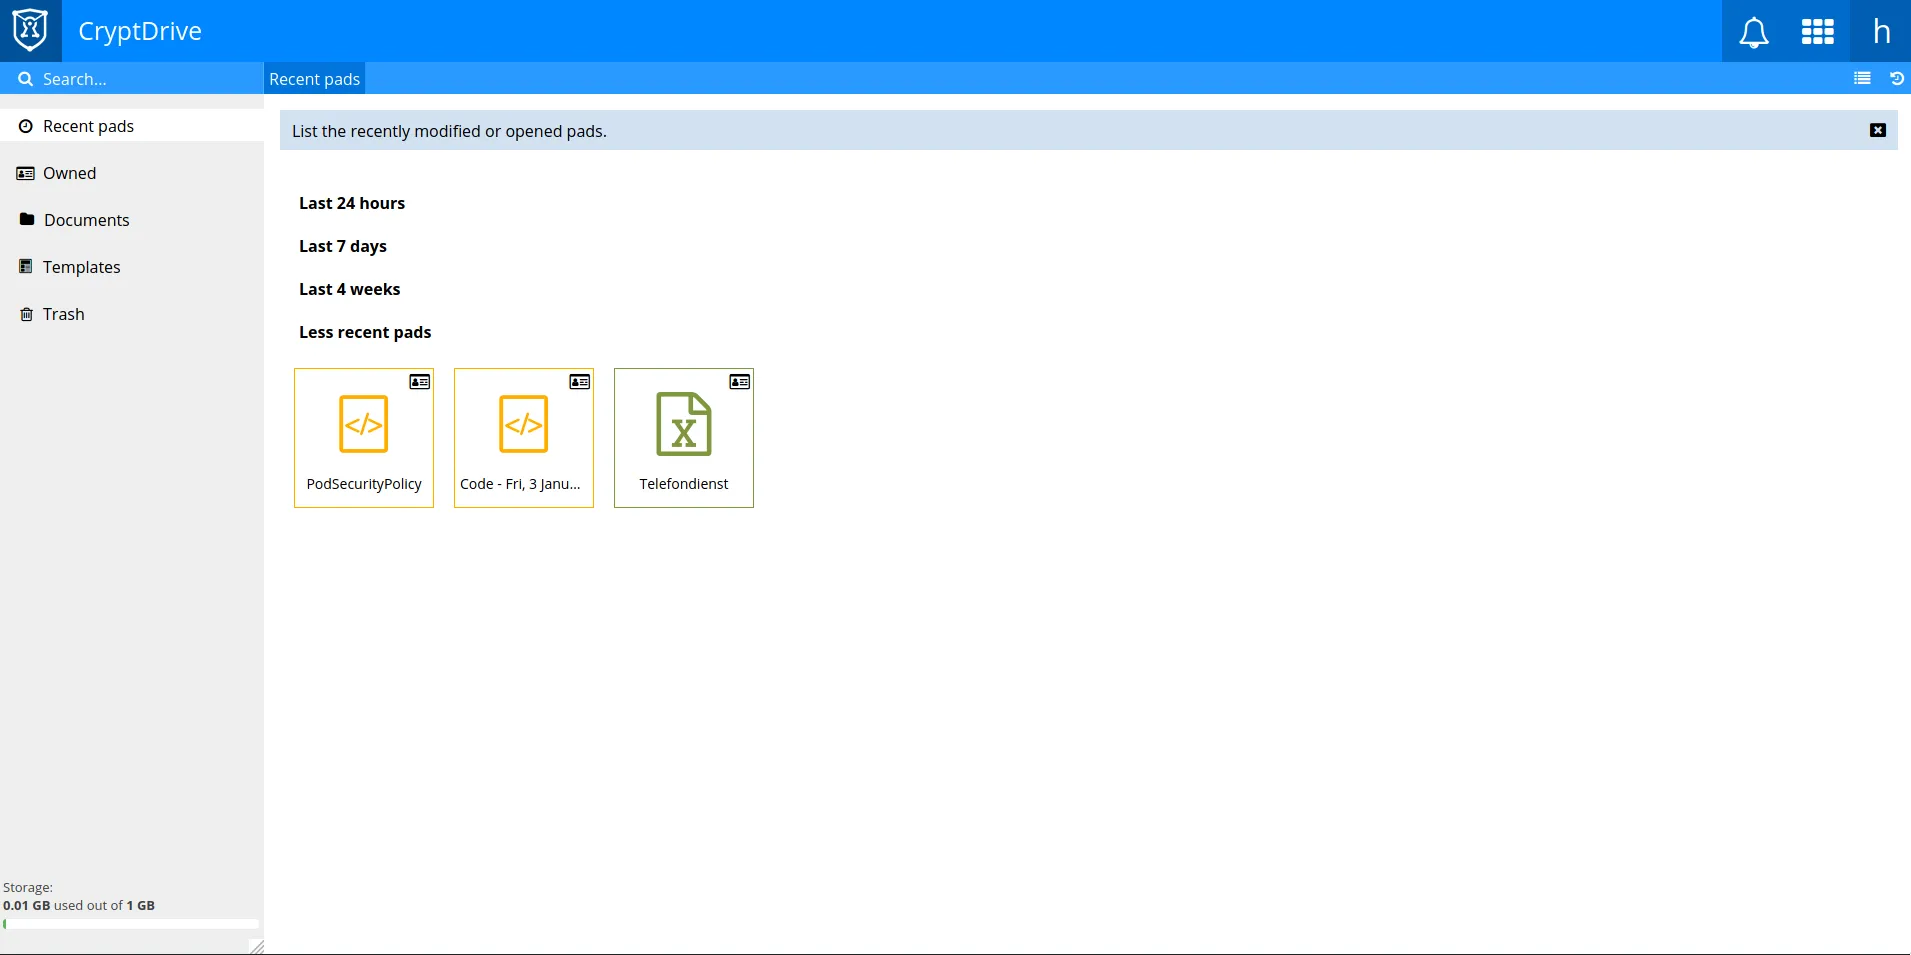Open the Trash in sidebar

[x=132, y=314]
